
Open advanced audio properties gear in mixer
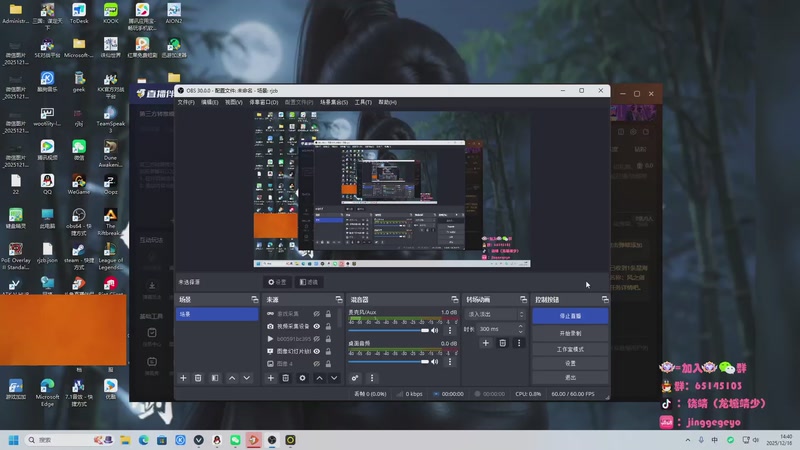point(355,378)
